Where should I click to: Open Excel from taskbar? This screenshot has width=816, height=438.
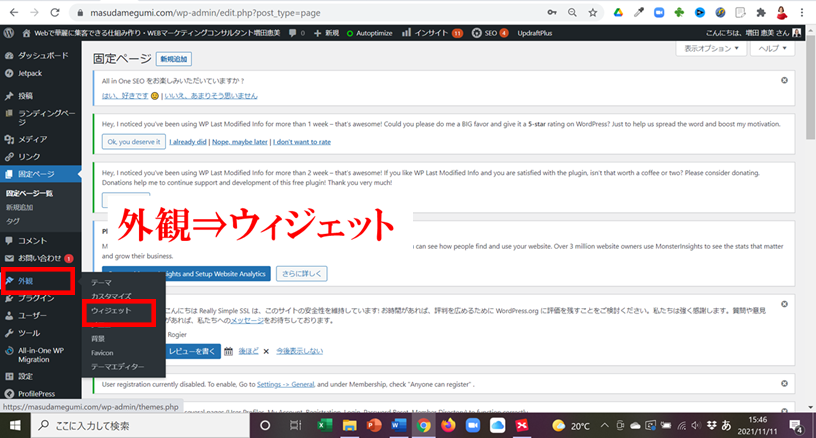pos(325,426)
